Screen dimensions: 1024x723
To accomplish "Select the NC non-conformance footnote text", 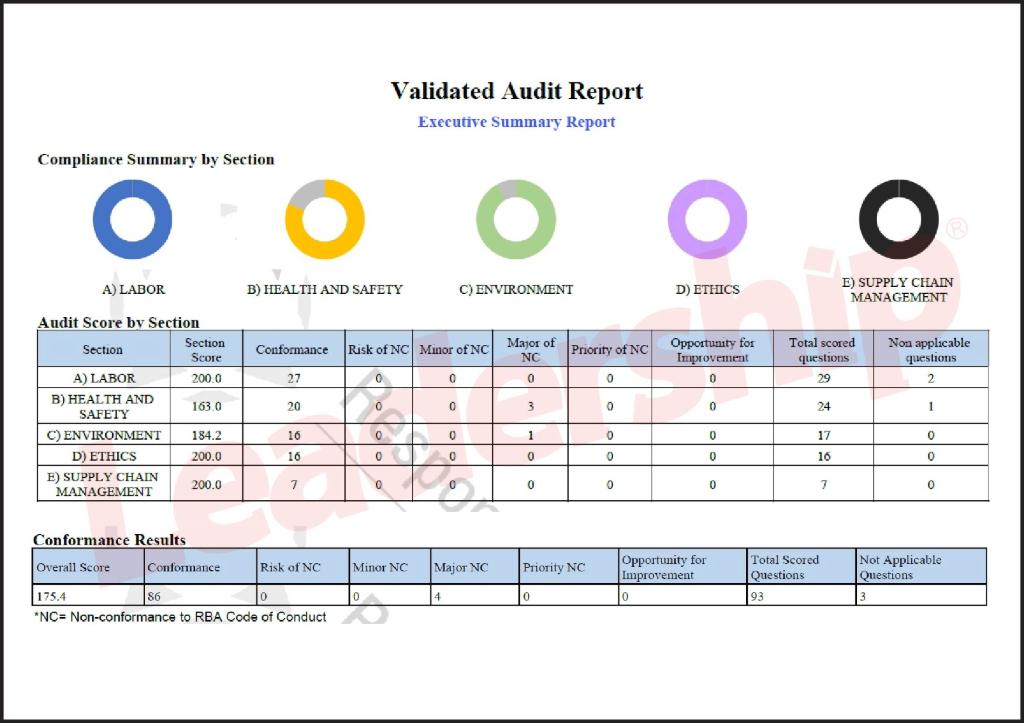I will [180, 617].
